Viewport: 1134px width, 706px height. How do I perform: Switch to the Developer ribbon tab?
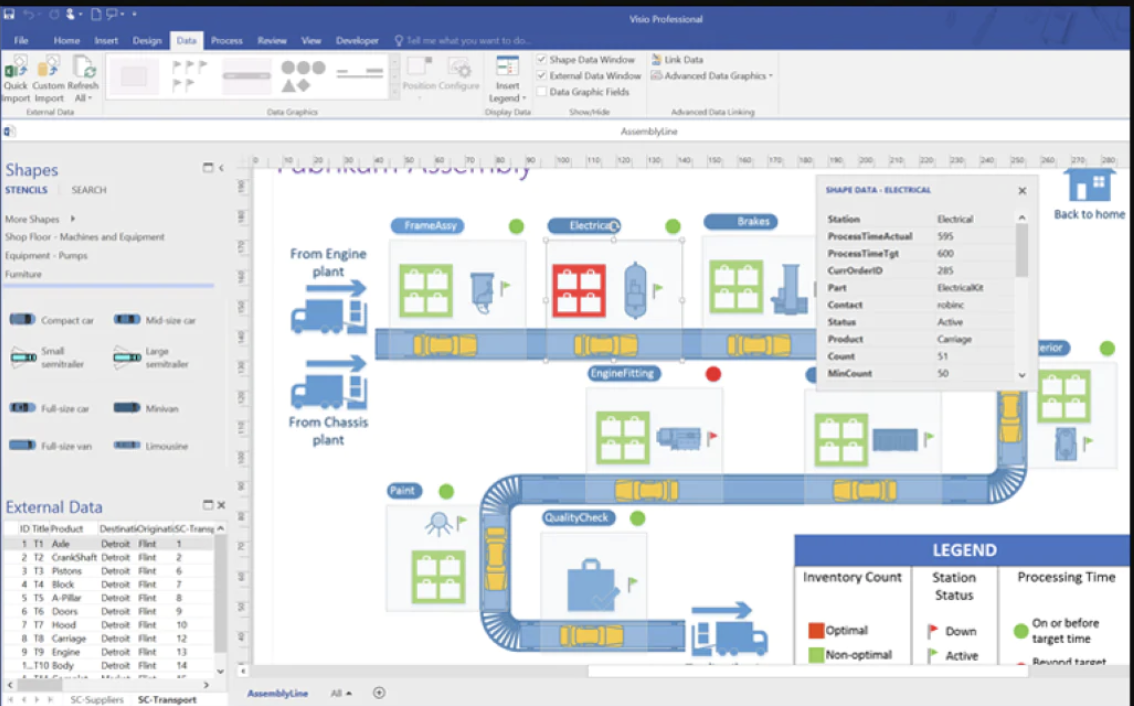click(357, 41)
